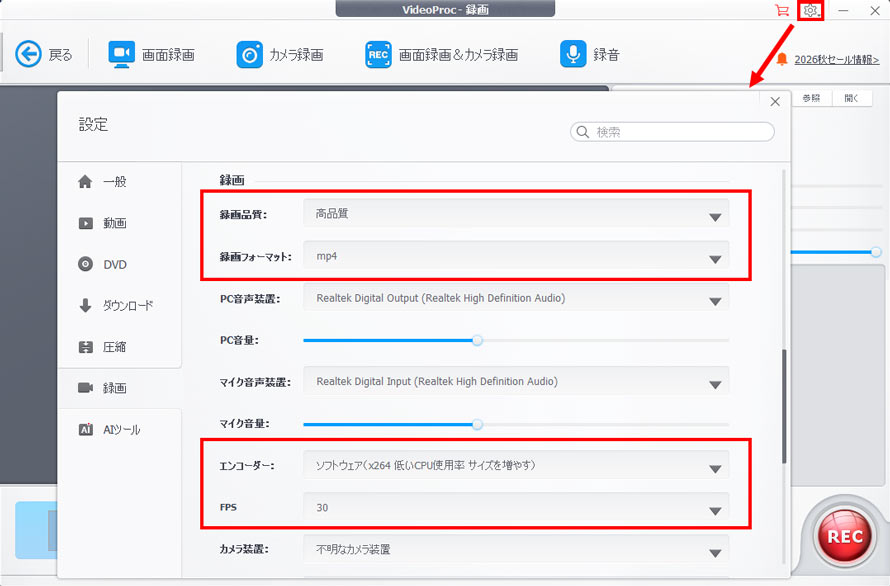Open the shopping cart icon
The width and height of the screenshot is (890, 586).
pos(782,10)
